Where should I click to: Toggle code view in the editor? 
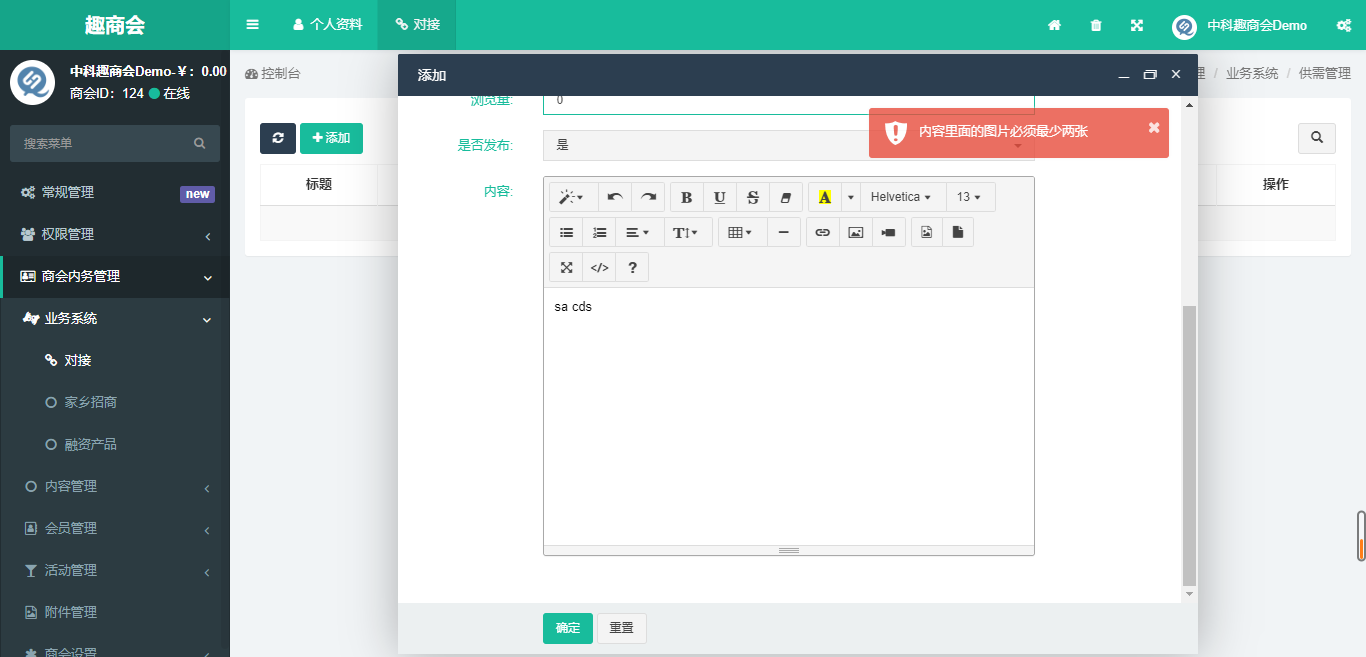point(599,267)
